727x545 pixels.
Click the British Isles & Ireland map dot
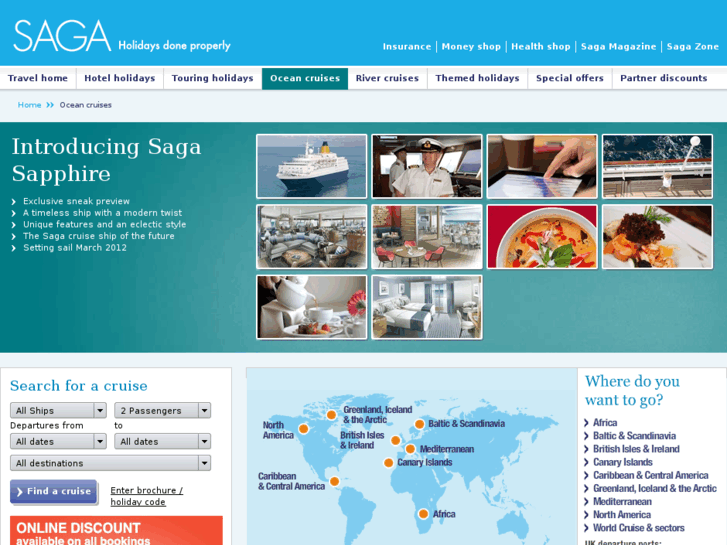coord(395,440)
